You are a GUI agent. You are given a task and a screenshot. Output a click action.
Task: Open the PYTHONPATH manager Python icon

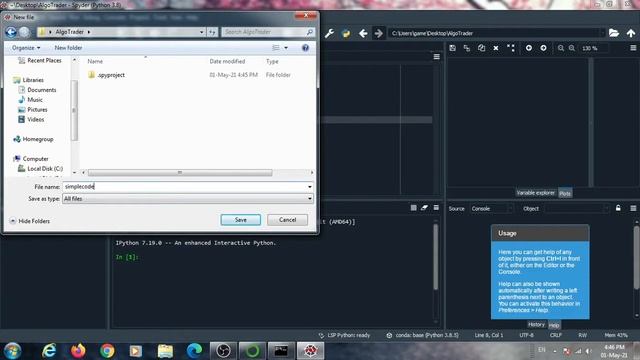pyautogui.click(x=346, y=33)
